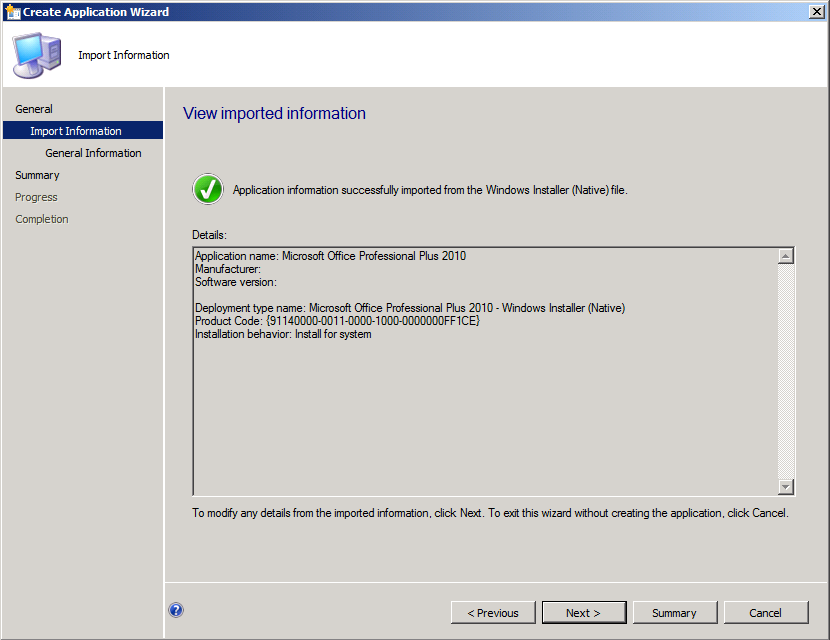
Task: Close the Create Application Wizard window
Action: tap(817, 12)
